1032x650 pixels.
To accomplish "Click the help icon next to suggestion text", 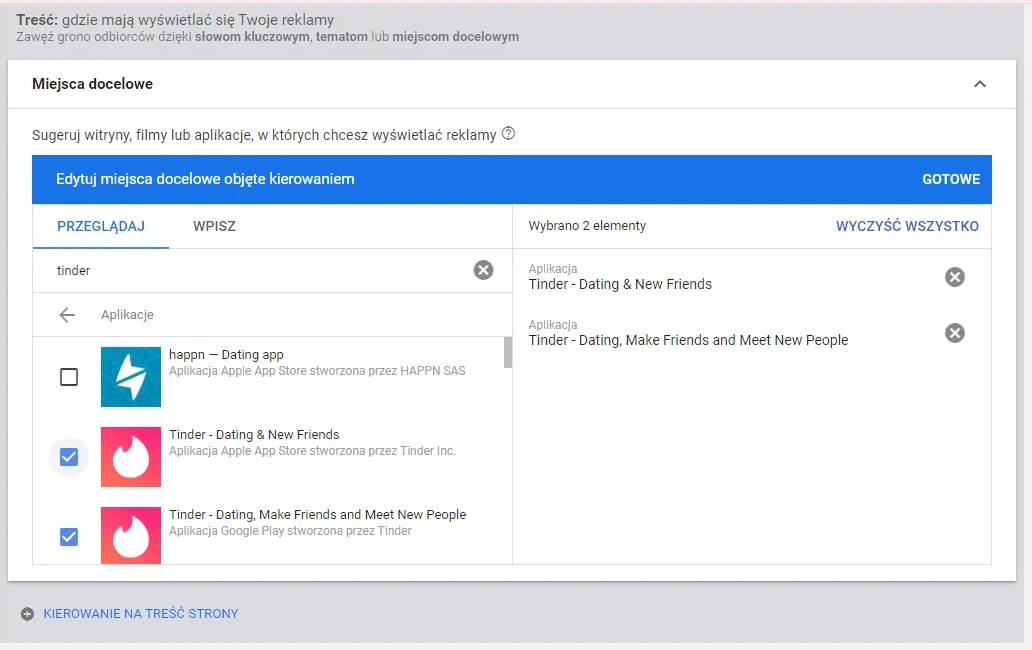I will point(508,134).
